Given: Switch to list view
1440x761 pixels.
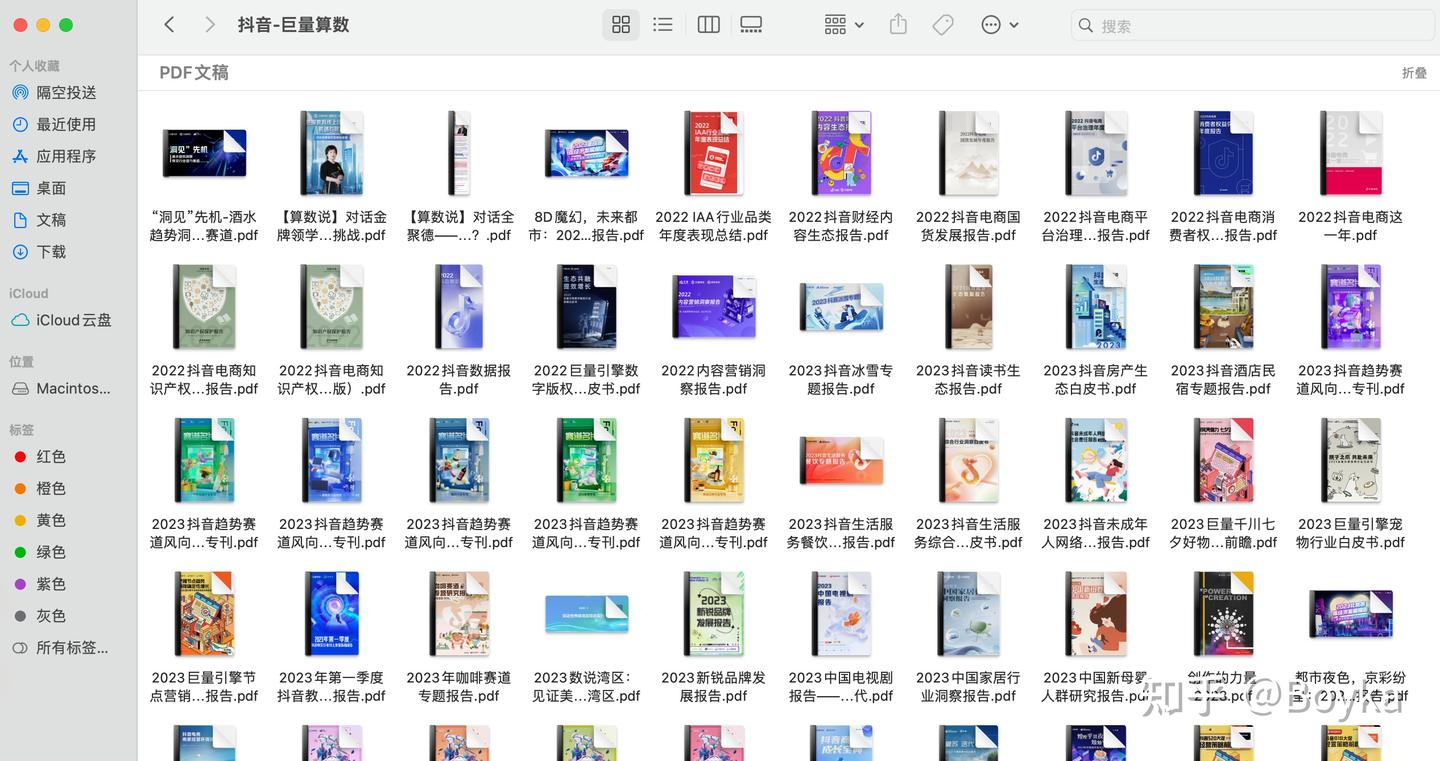Looking at the screenshot, I should (662, 25).
